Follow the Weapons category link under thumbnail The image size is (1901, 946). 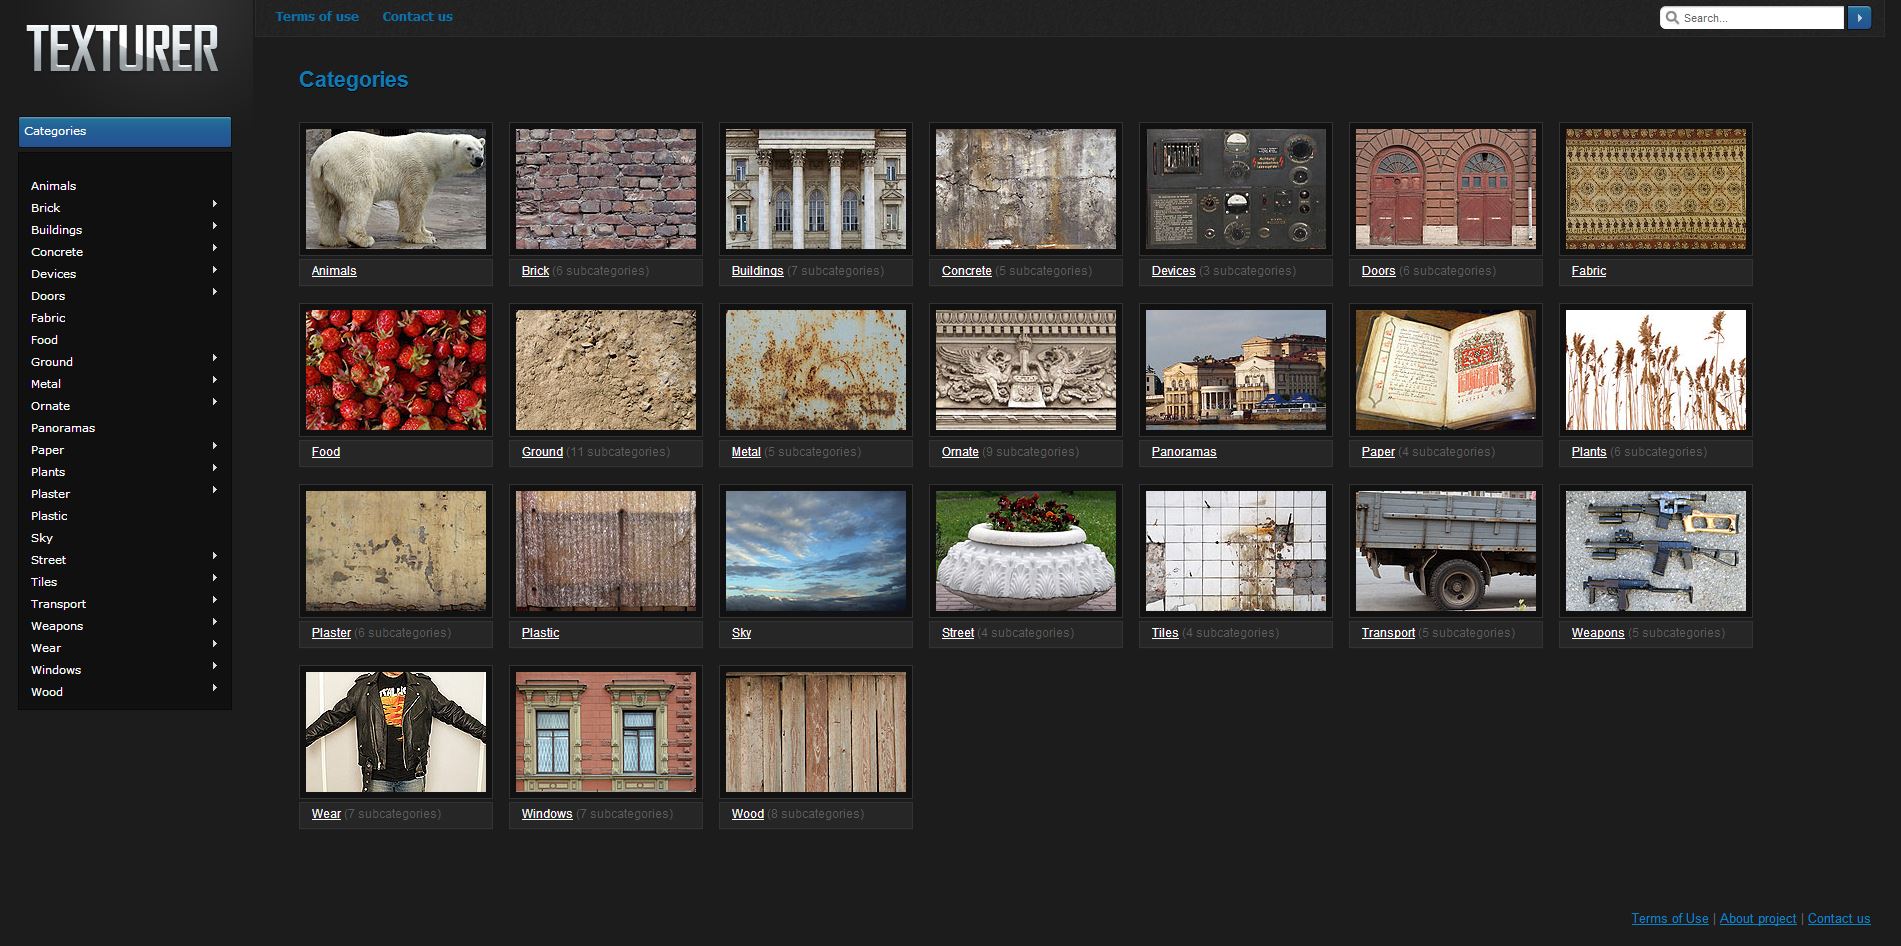tap(1598, 633)
